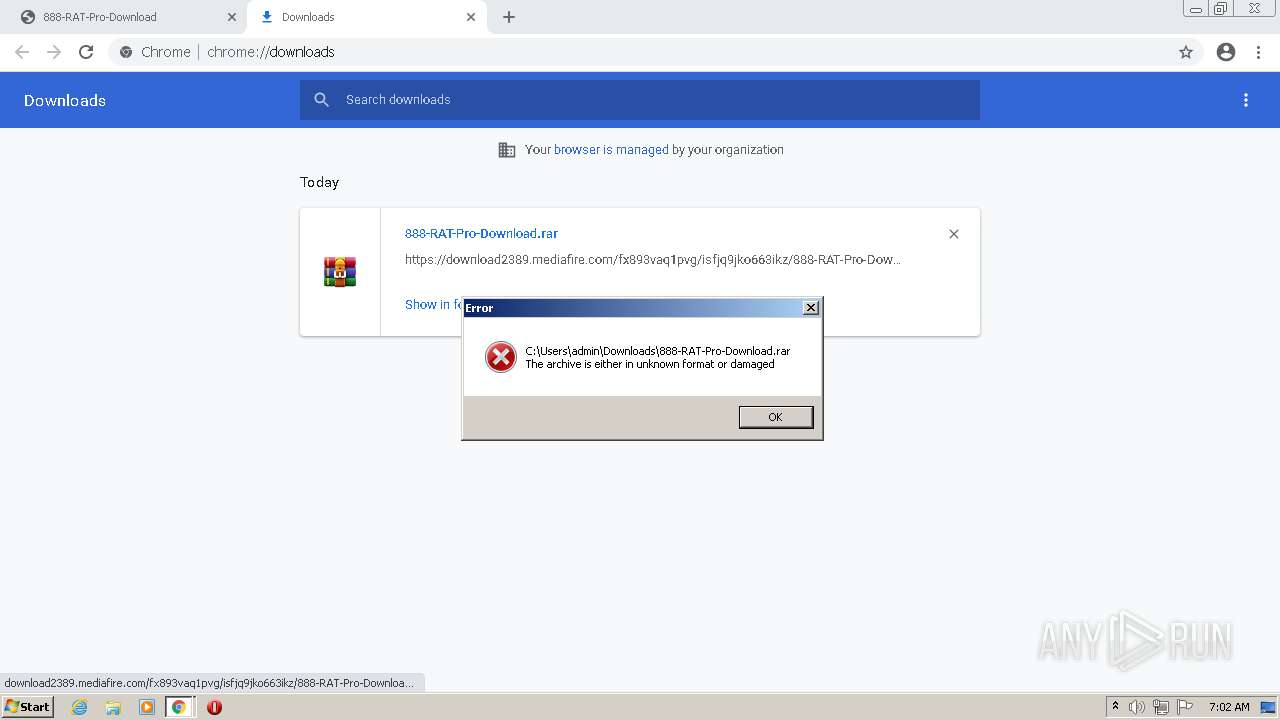Click the Search downloads field

pyautogui.click(x=640, y=100)
